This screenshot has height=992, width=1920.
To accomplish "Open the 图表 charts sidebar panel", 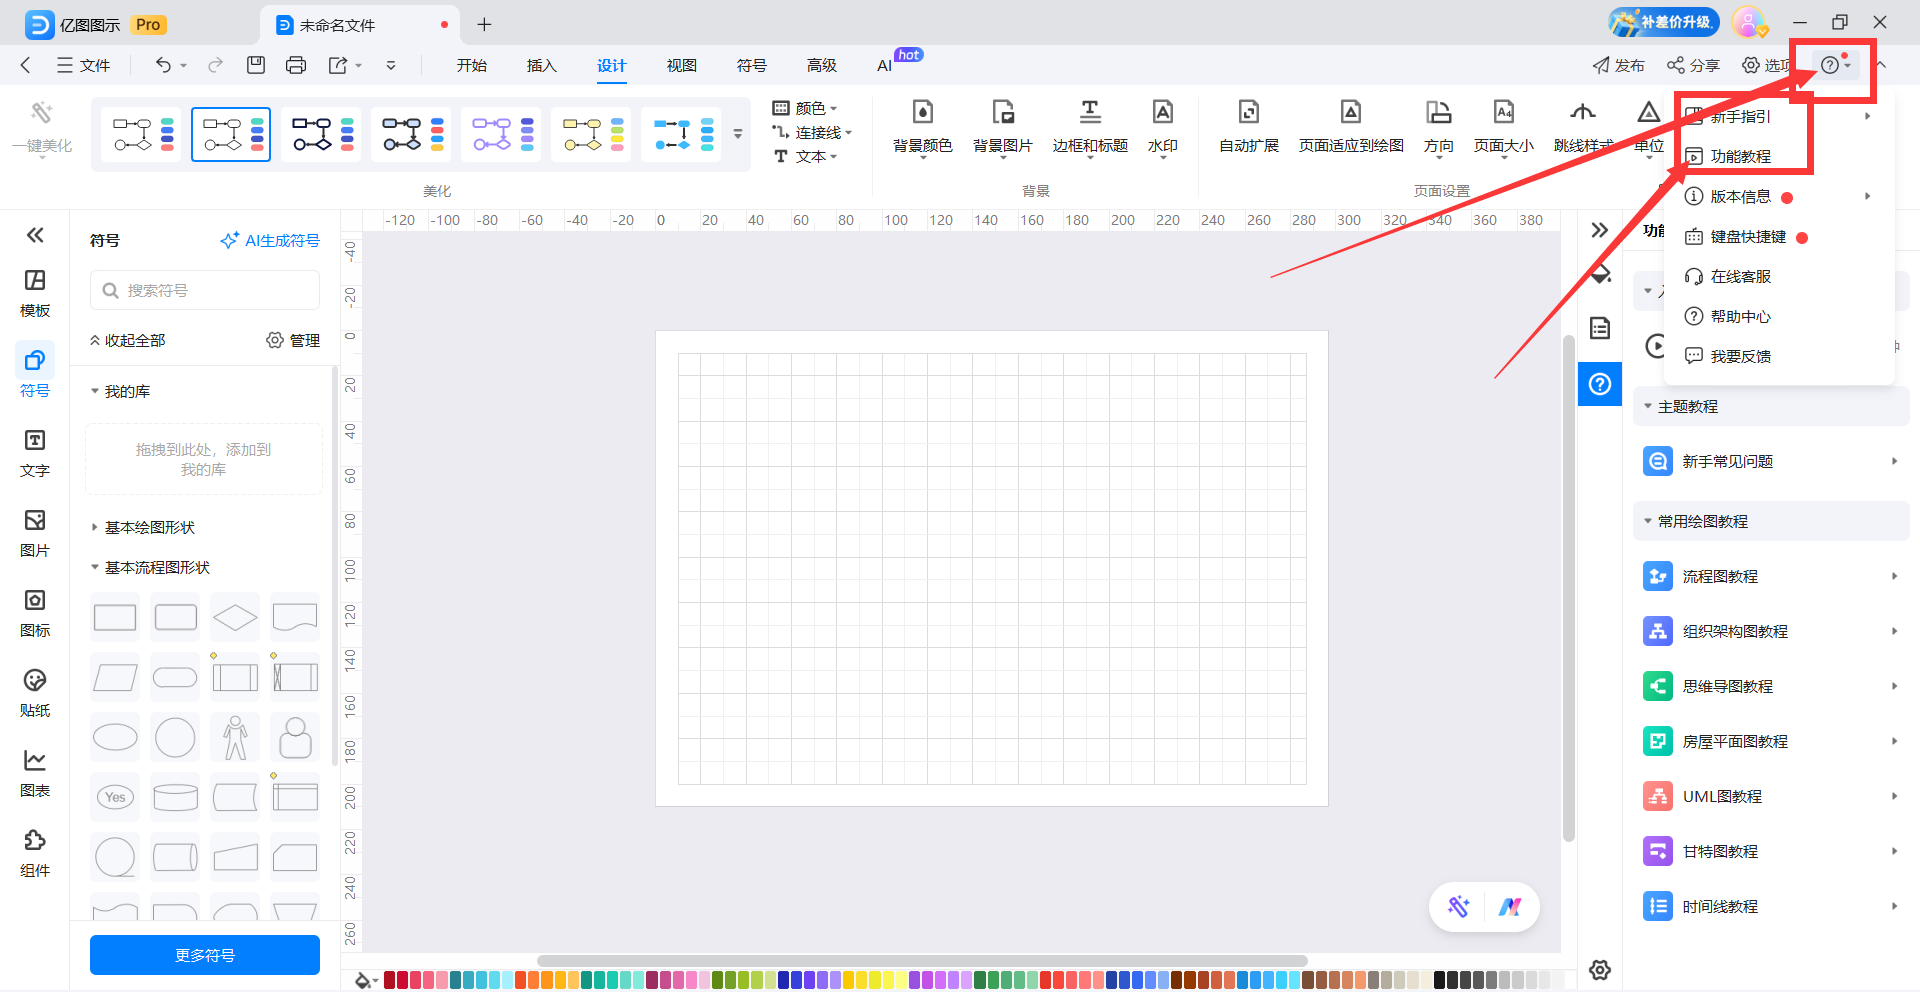I will point(35,773).
